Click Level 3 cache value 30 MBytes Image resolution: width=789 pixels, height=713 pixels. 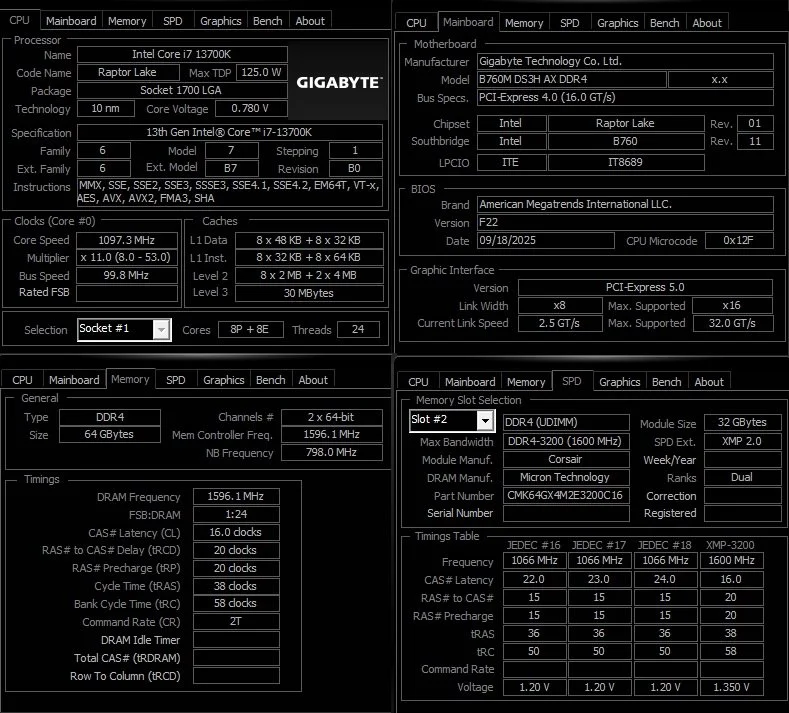309,293
